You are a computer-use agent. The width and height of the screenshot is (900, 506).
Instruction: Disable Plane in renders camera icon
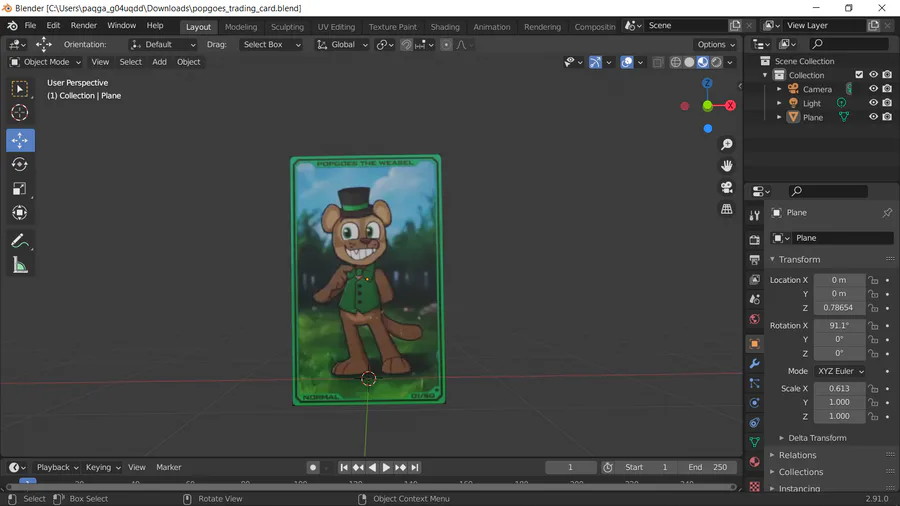tap(887, 117)
